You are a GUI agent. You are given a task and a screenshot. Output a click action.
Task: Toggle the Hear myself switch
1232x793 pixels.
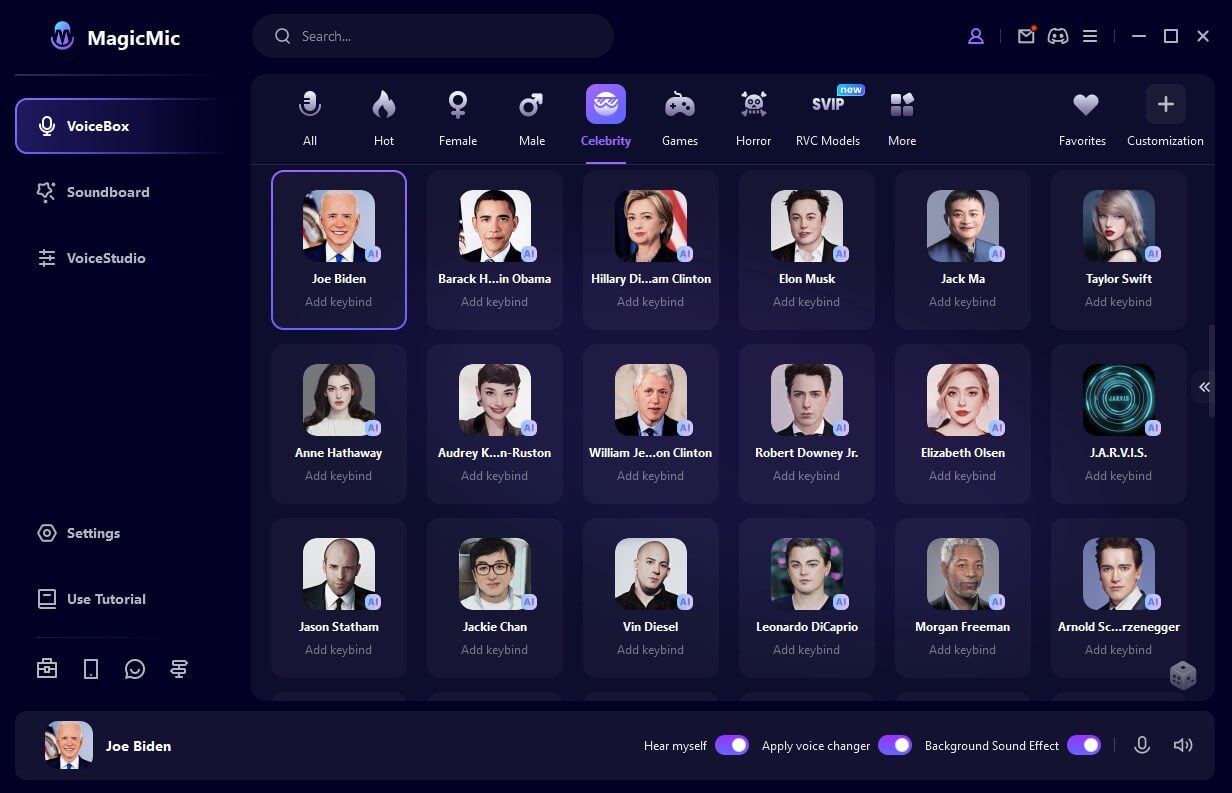[x=731, y=745]
